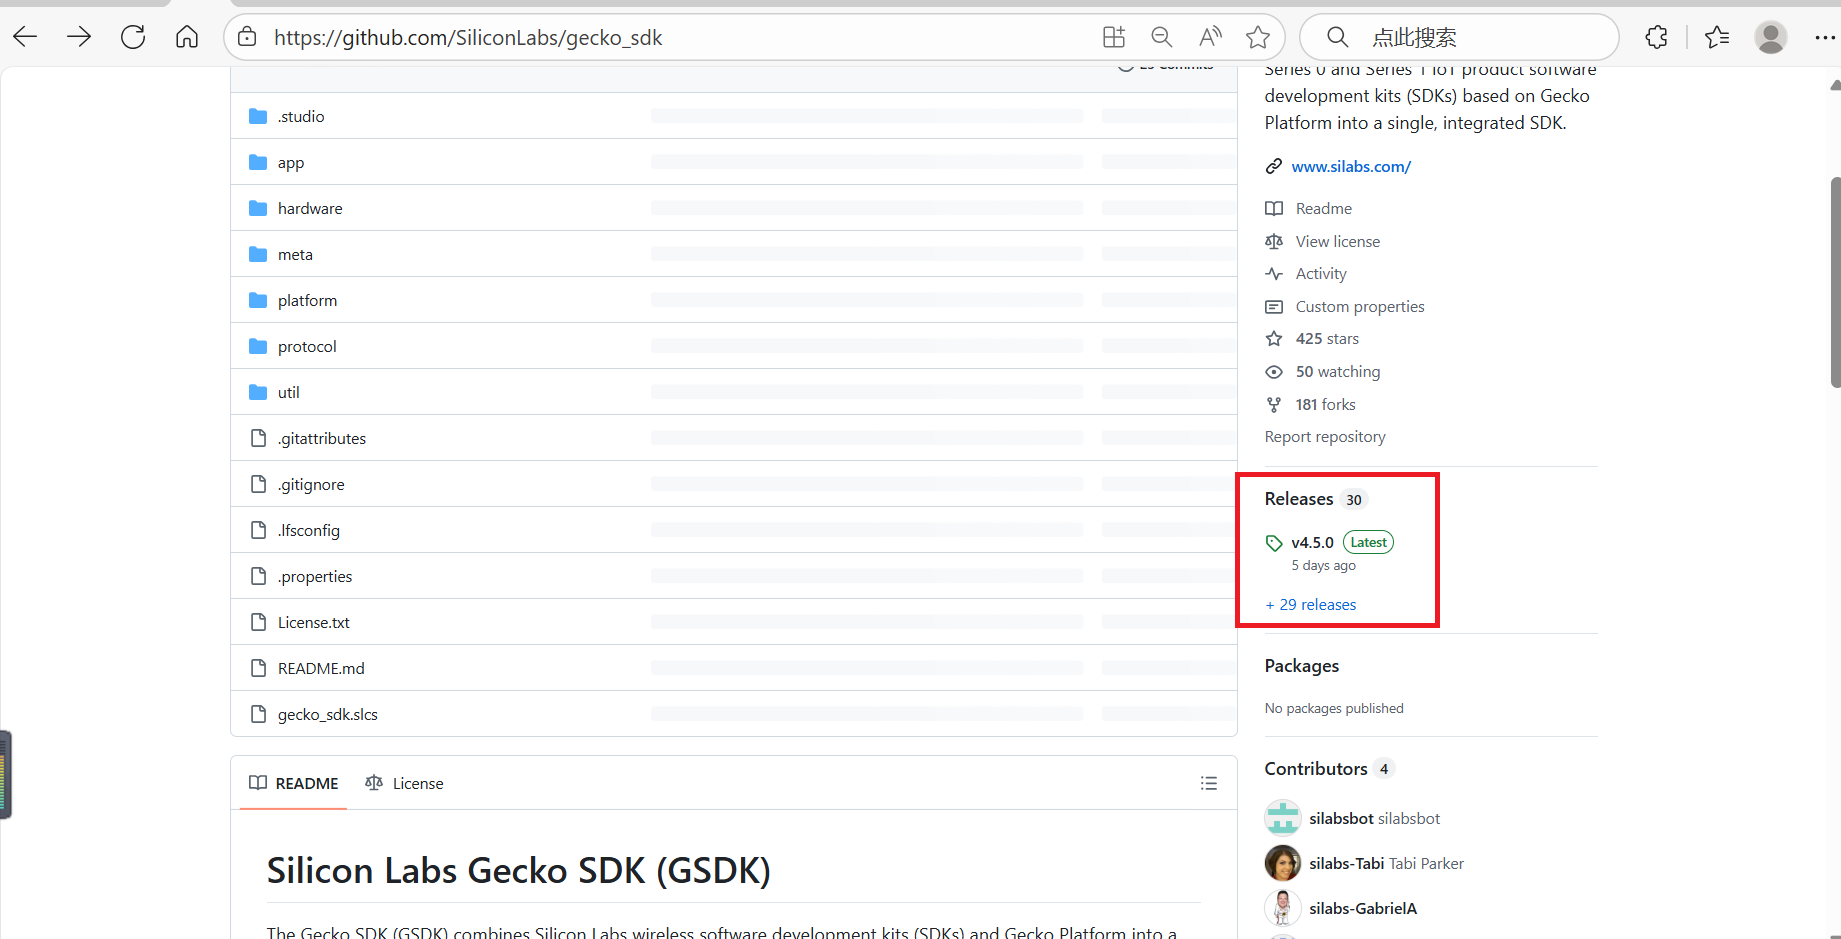Click silabs-GabrielA avatar thumbnail
1841x939 pixels.
(x=1283, y=908)
